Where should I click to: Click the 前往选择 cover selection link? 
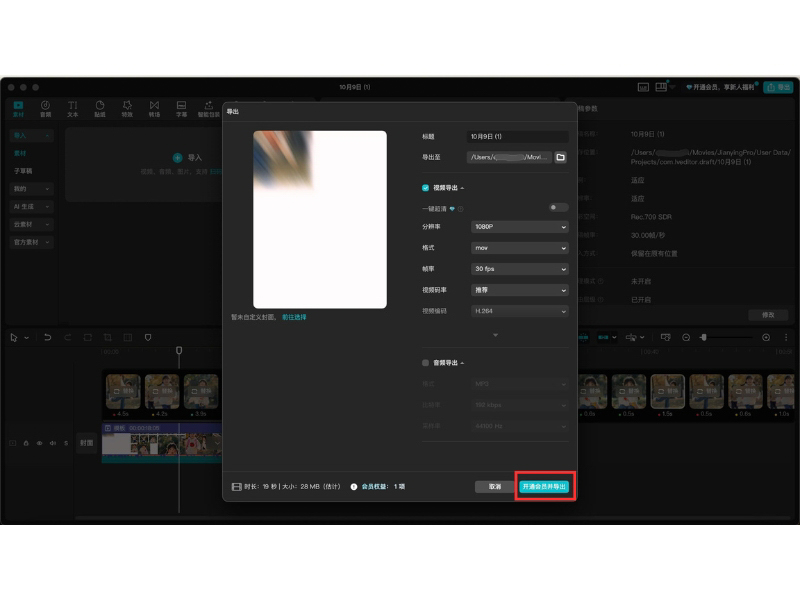tap(294, 317)
